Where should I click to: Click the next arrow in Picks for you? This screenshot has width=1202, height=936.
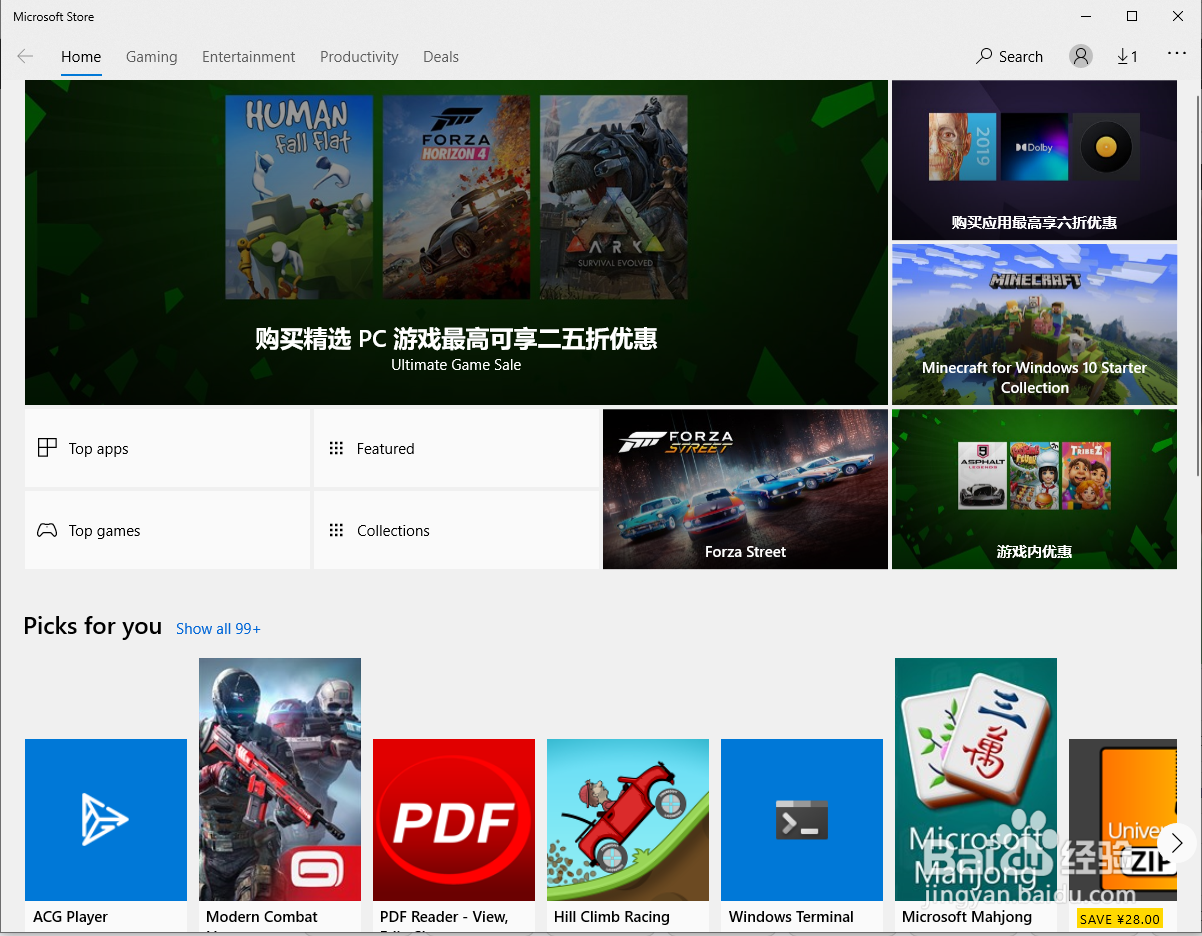[x=1176, y=843]
